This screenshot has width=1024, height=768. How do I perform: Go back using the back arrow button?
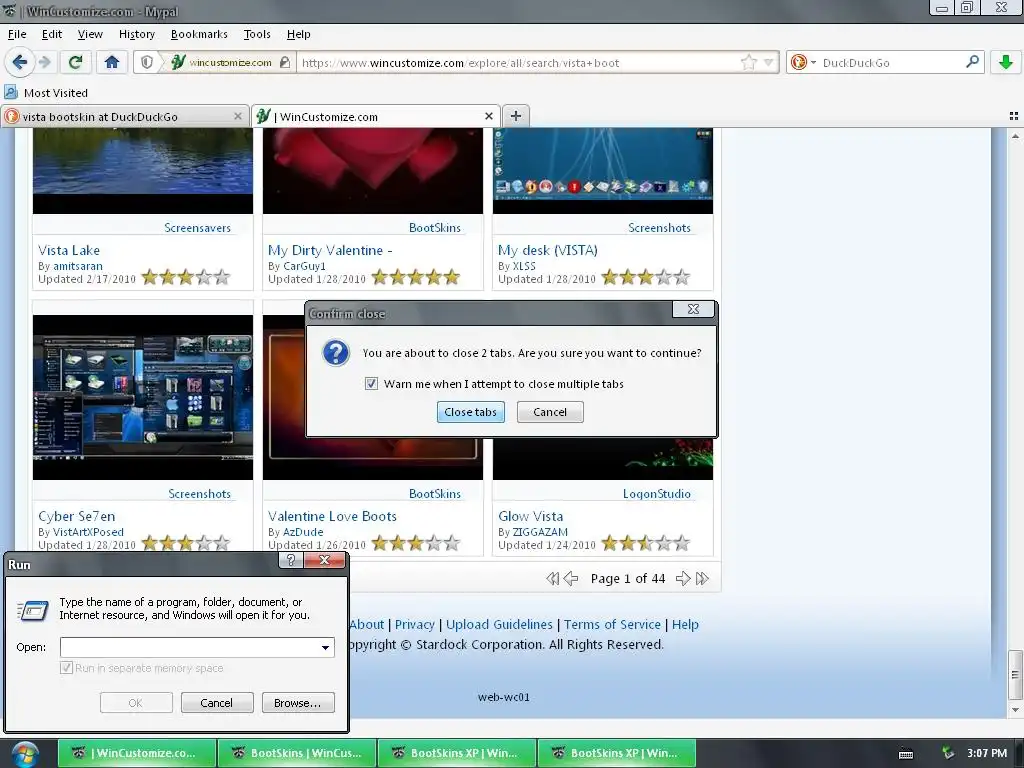(20, 63)
